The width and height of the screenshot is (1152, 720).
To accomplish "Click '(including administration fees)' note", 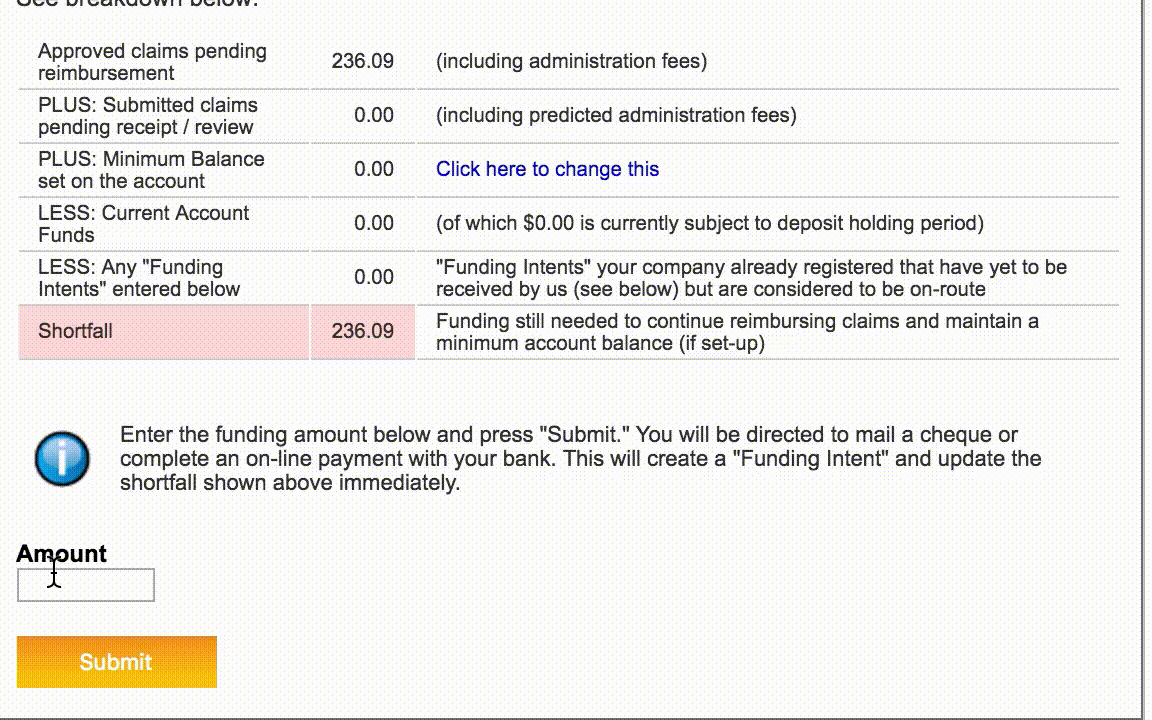I will 572,61.
